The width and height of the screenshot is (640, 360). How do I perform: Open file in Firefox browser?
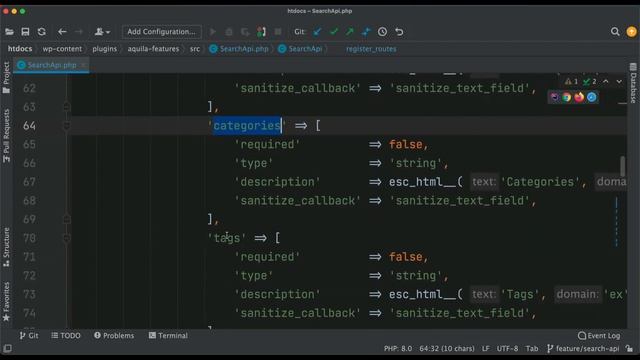(579, 97)
